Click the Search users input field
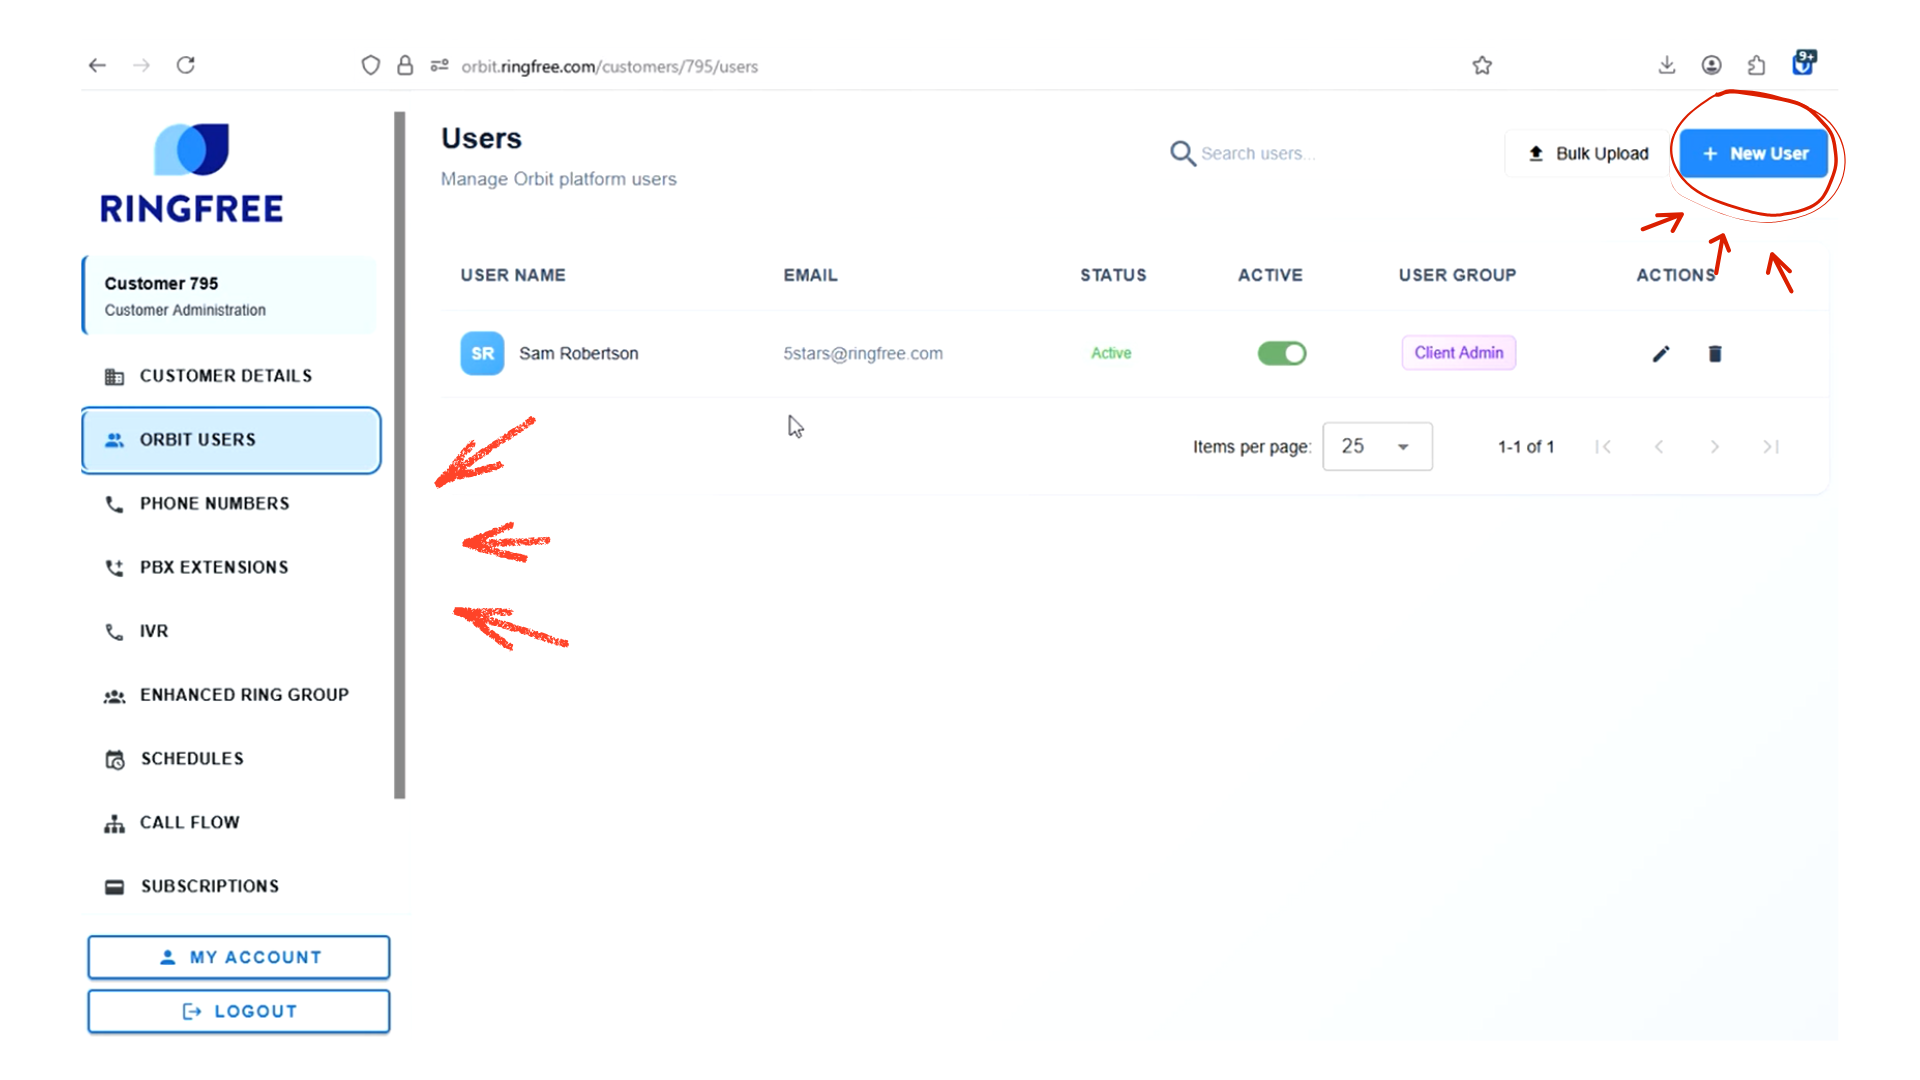 pos(1257,154)
